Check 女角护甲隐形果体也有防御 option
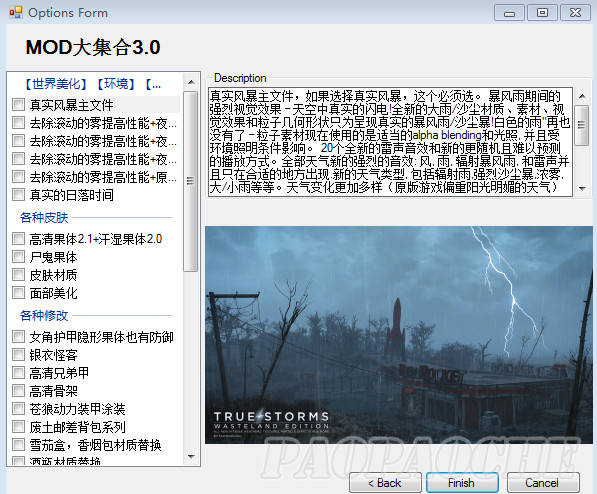Screen dimensions: 597x494 (x=18, y=337)
